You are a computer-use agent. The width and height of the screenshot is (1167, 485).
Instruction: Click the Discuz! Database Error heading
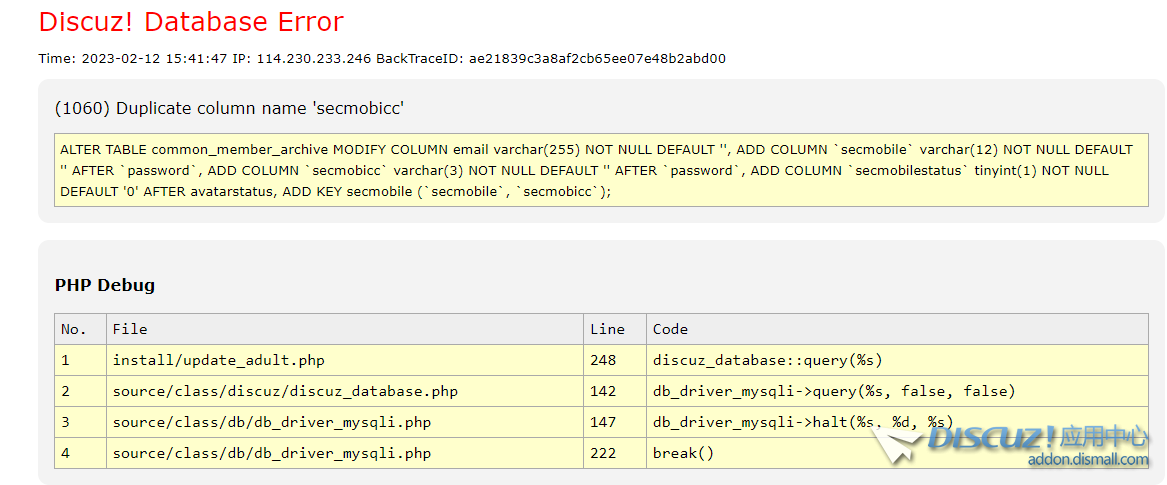(191, 22)
